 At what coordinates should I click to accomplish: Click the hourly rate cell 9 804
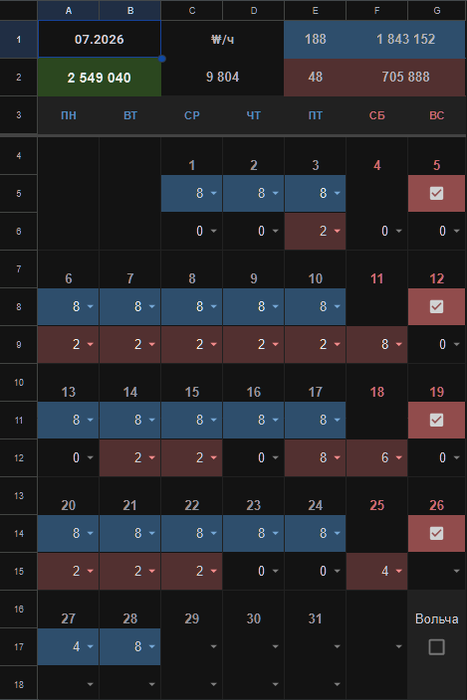222,77
